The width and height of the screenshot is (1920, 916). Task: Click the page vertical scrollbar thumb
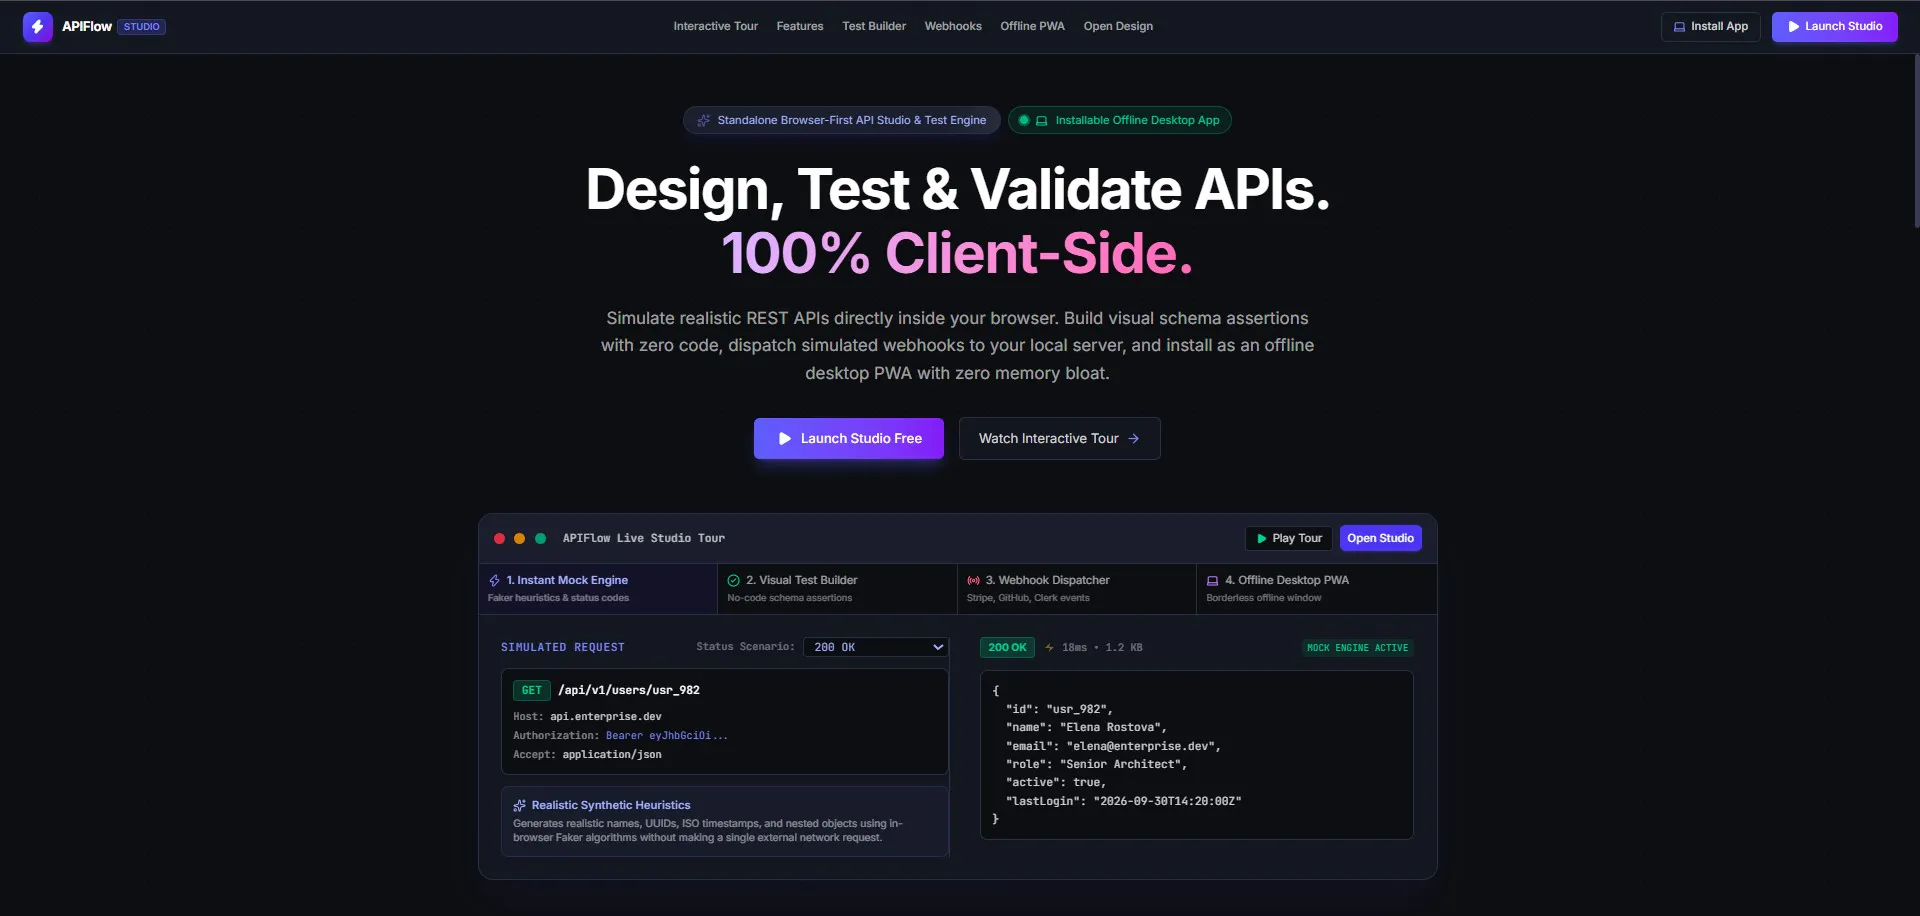coord(1915,140)
